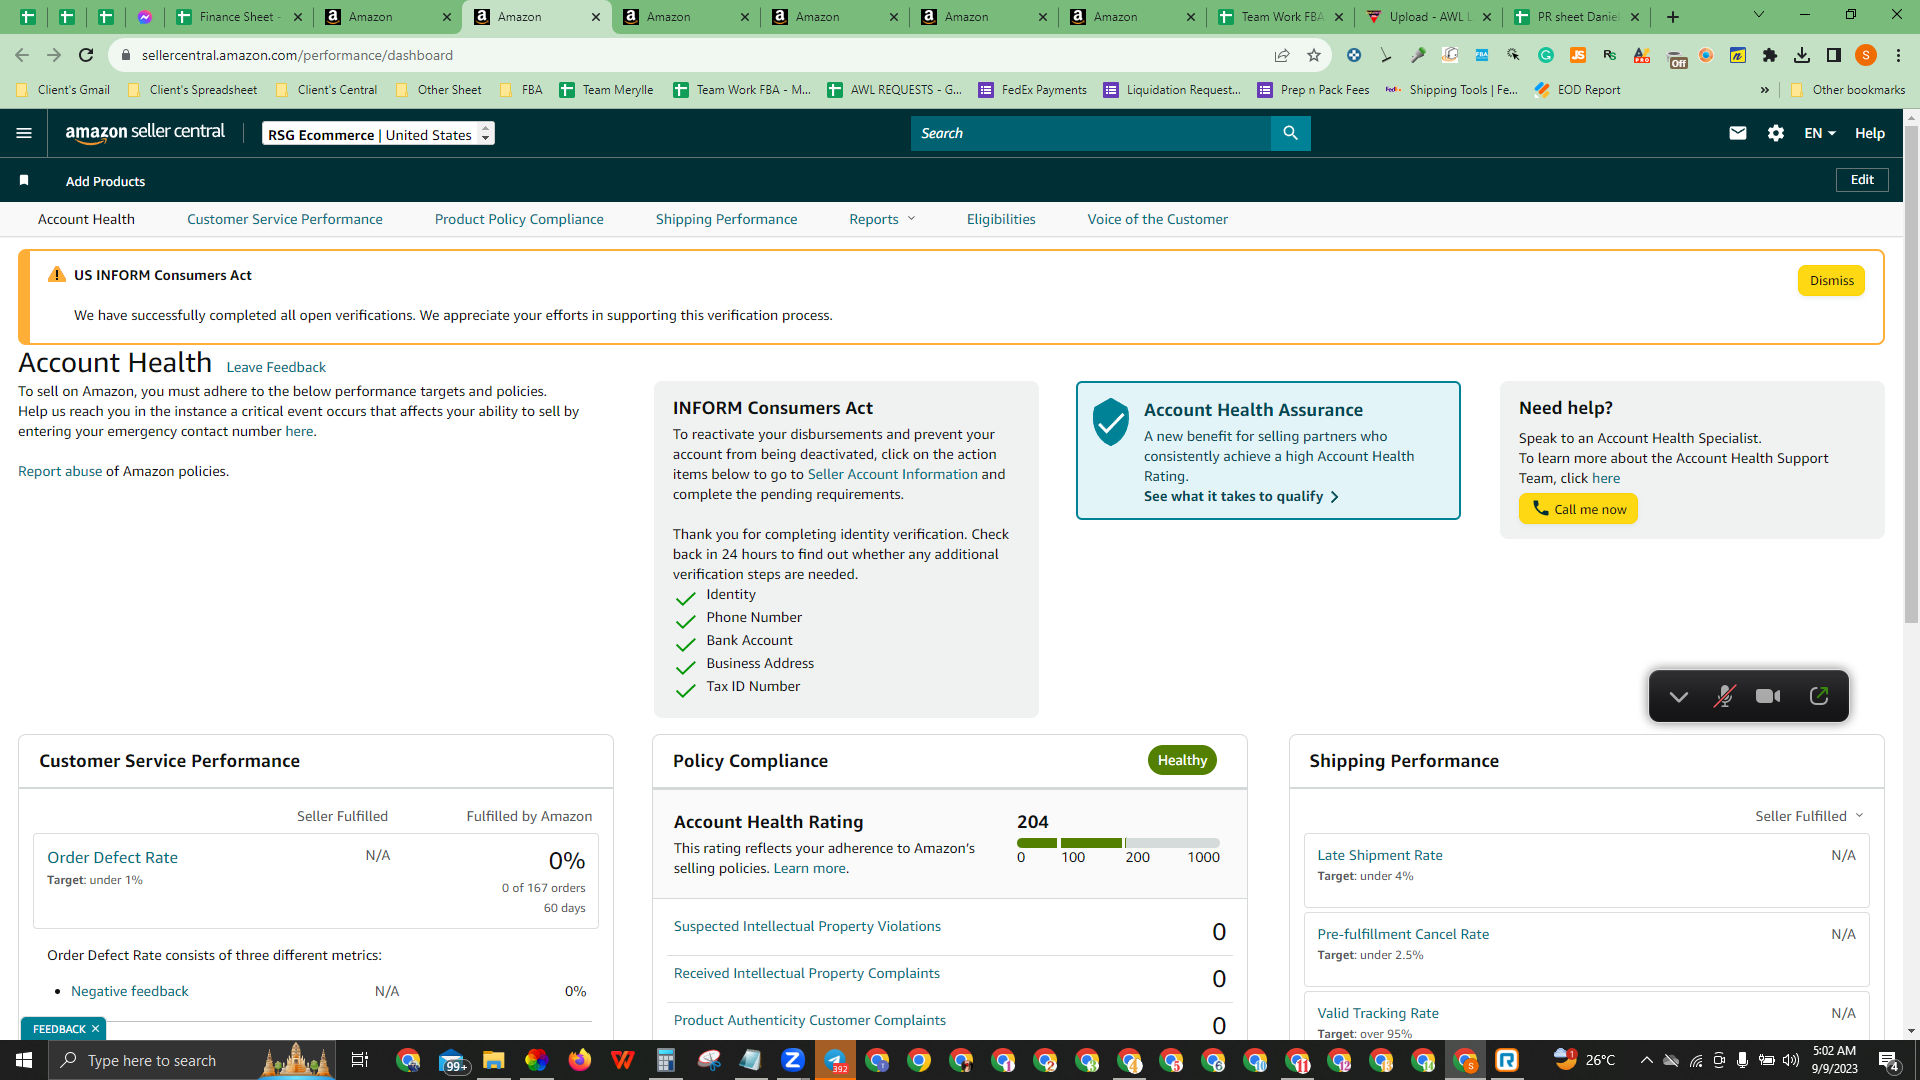Open Chrome's three-dot menu

(x=1898, y=55)
